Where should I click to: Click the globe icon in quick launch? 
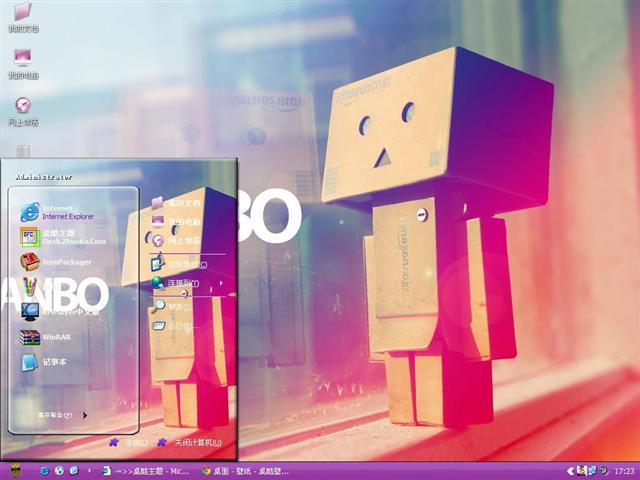tap(59, 471)
